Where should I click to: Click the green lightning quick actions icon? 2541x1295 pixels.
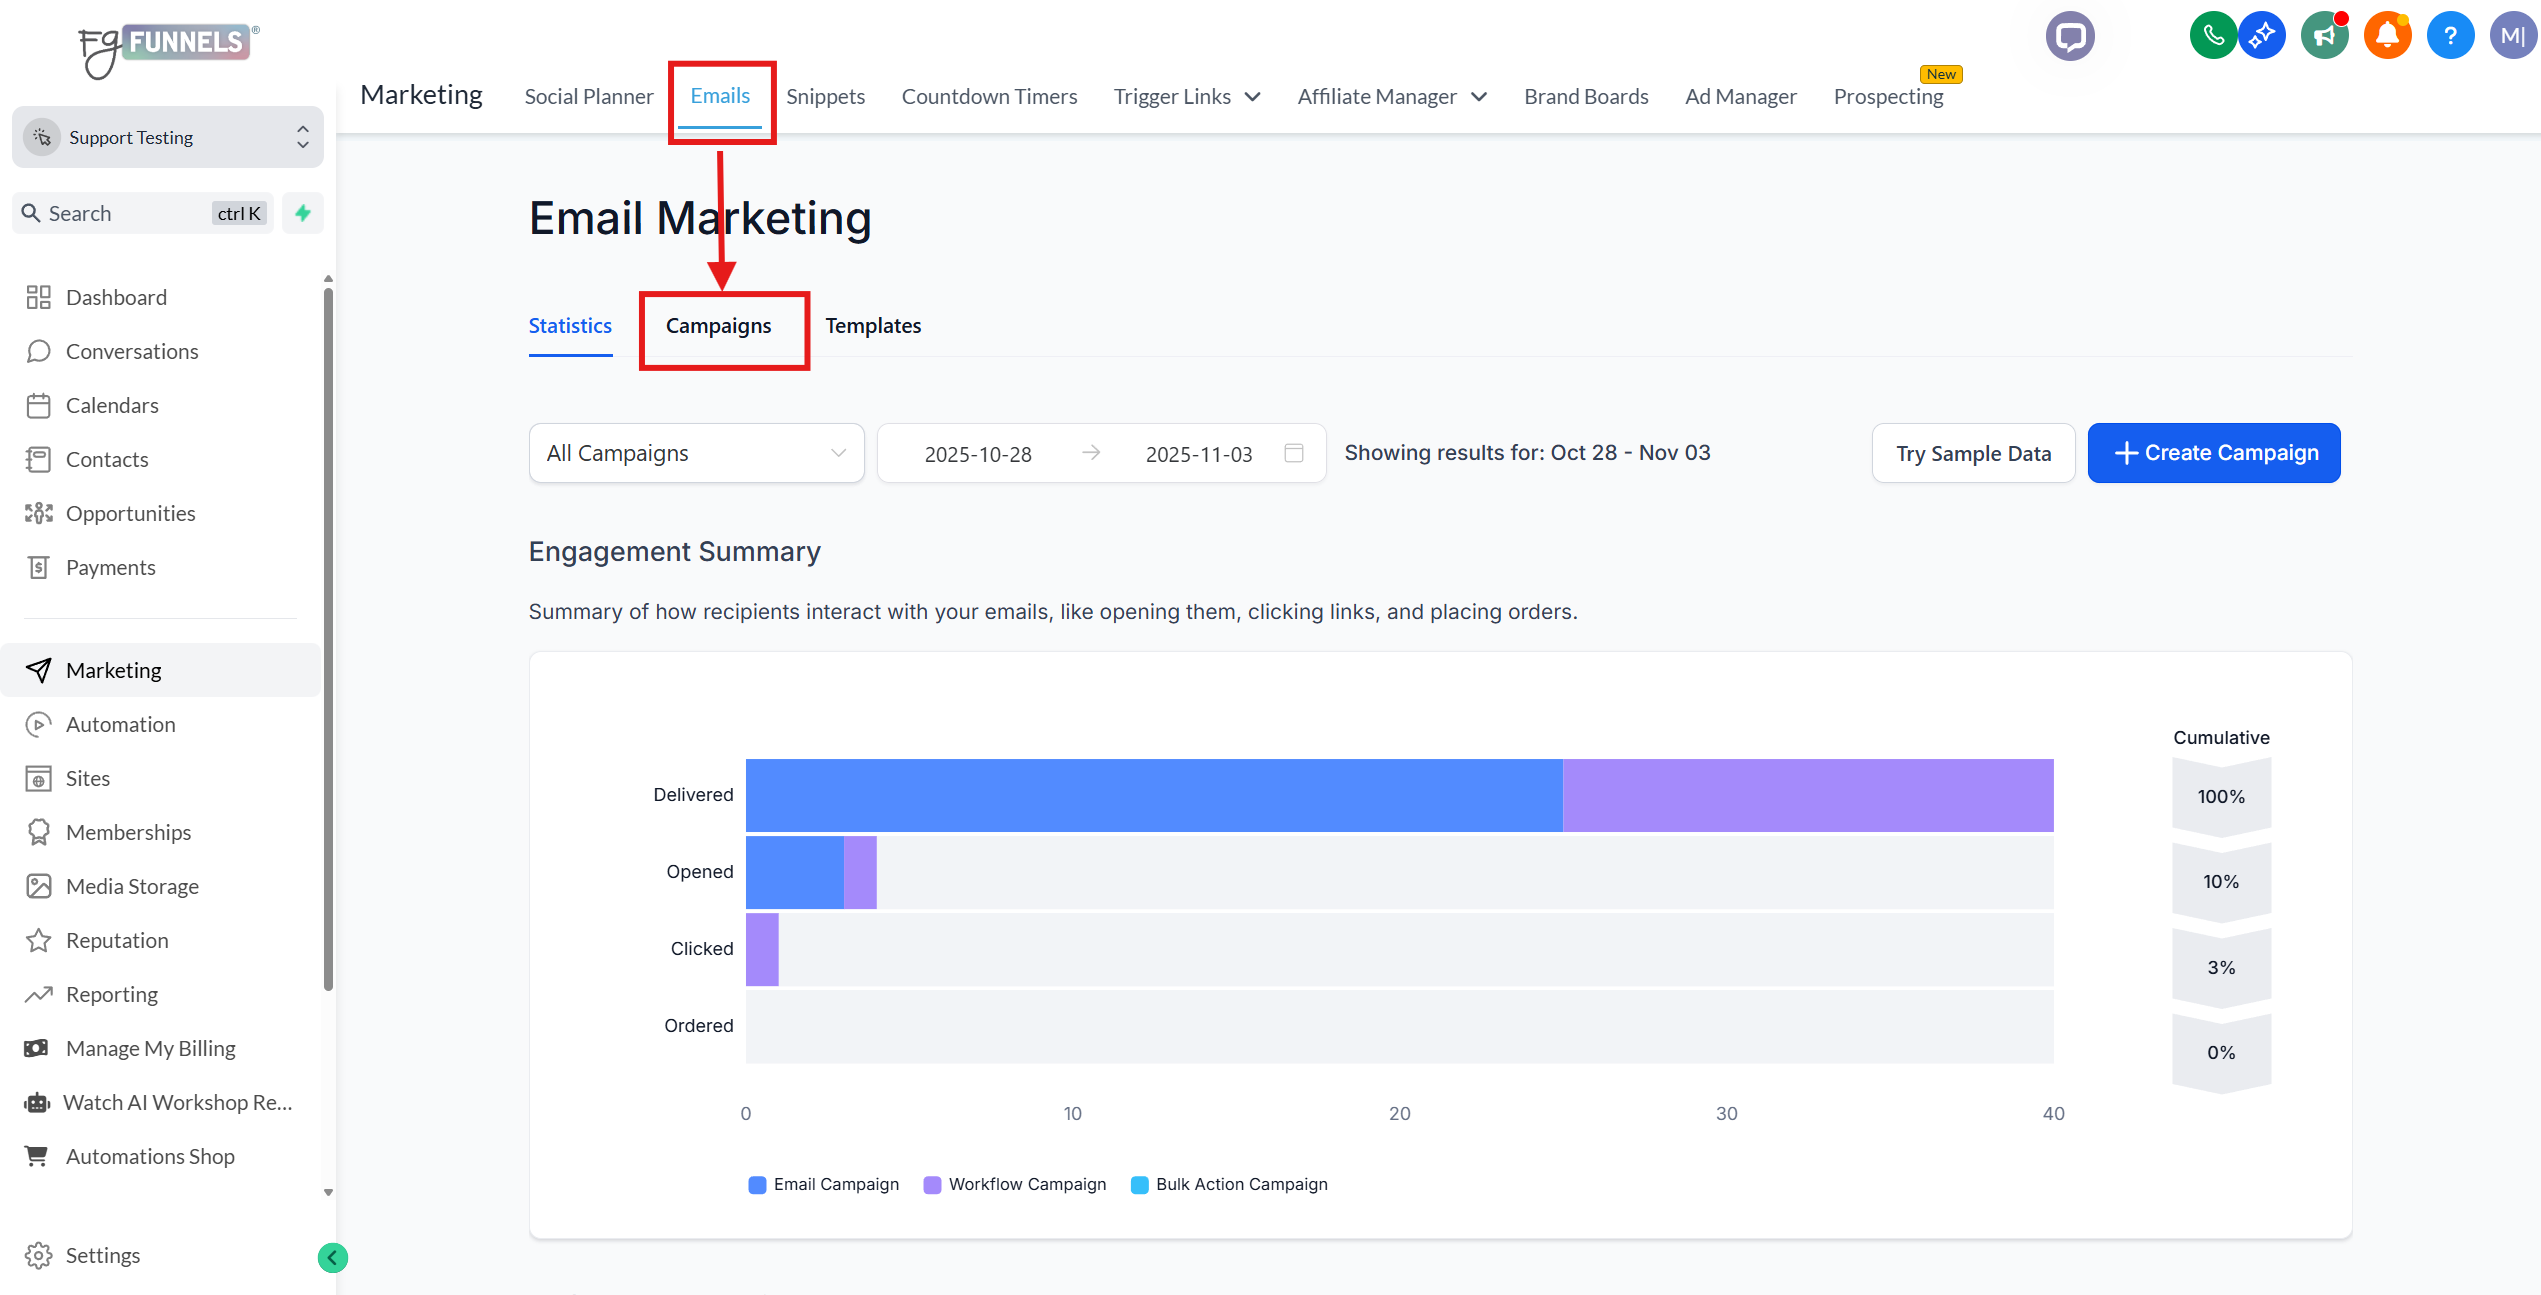[x=303, y=213]
